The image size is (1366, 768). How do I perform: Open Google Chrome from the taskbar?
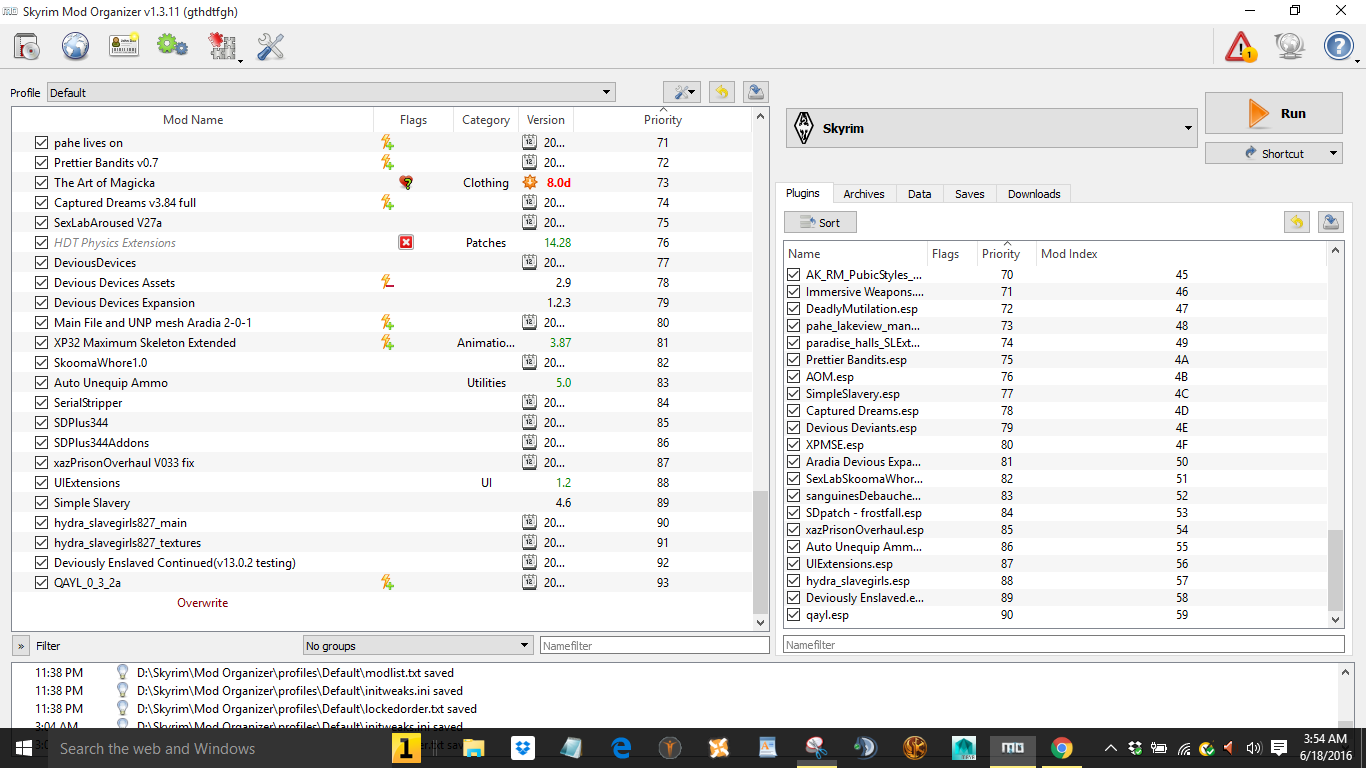(1062, 748)
